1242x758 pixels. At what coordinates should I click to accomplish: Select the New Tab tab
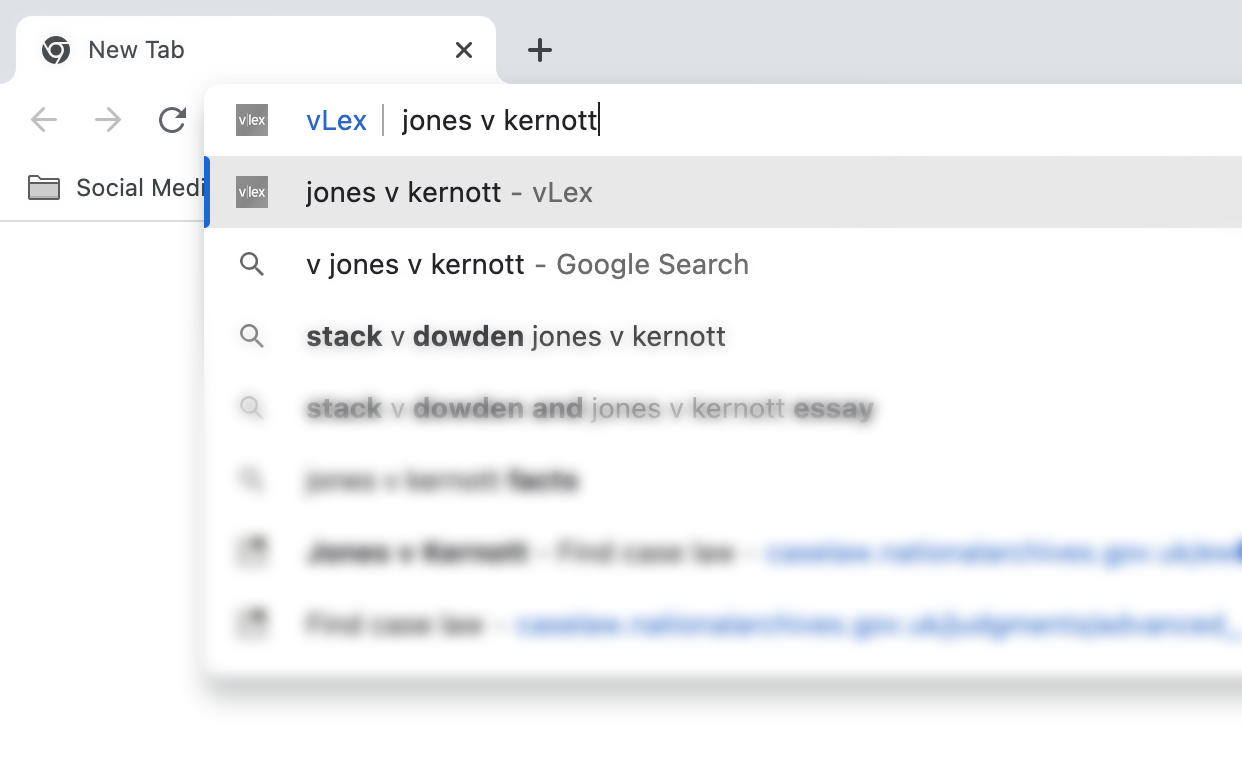coord(256,50)
